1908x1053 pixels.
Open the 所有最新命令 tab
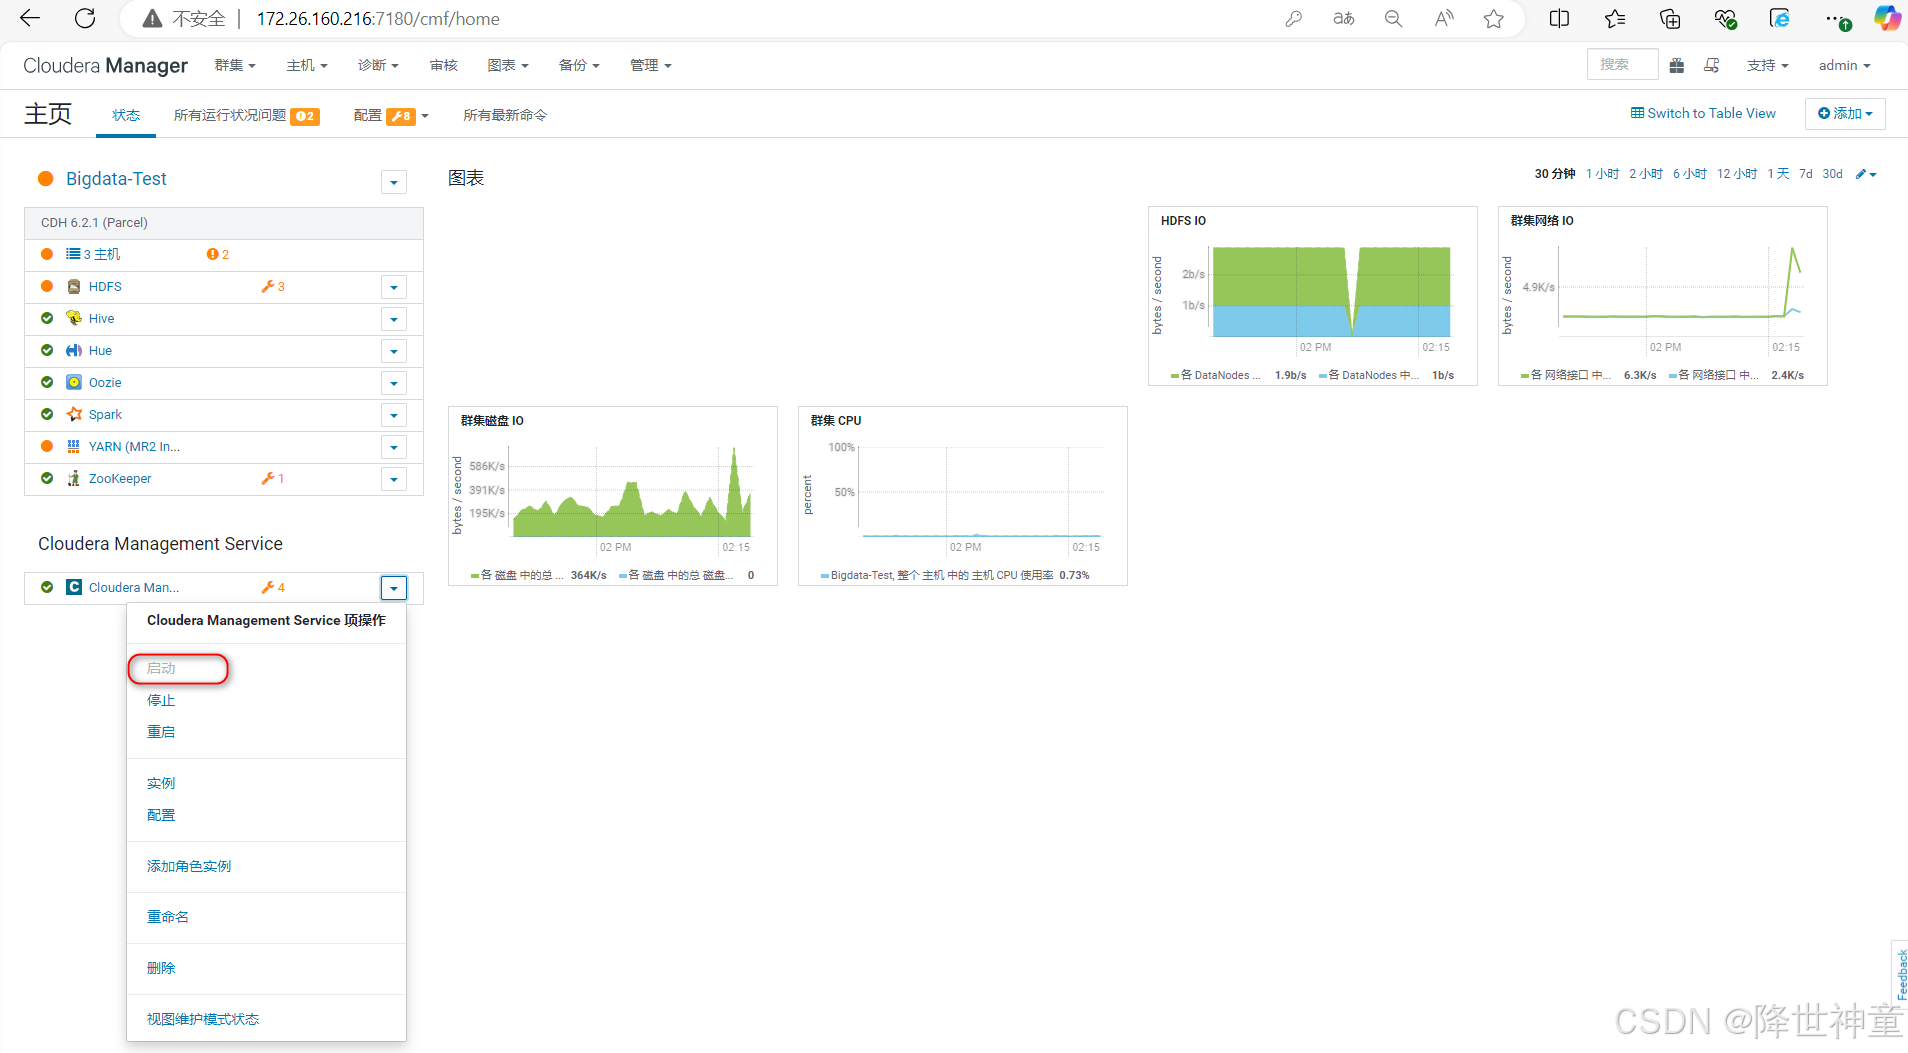pos(505,115)
